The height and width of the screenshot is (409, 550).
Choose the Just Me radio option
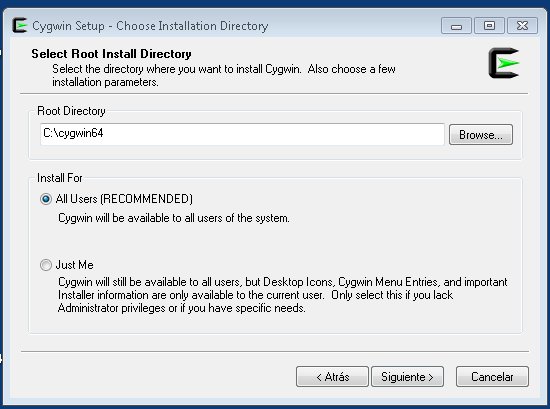(x=46, y=265)
